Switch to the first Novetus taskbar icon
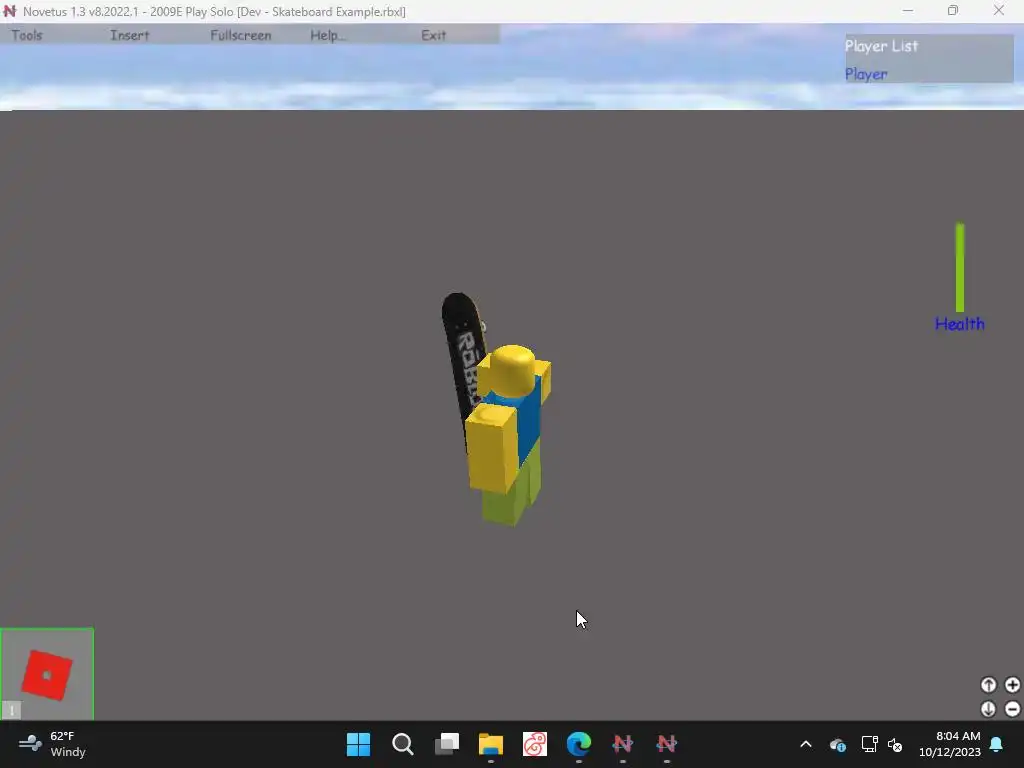1024x768 pixels. [x=622, y=744]
